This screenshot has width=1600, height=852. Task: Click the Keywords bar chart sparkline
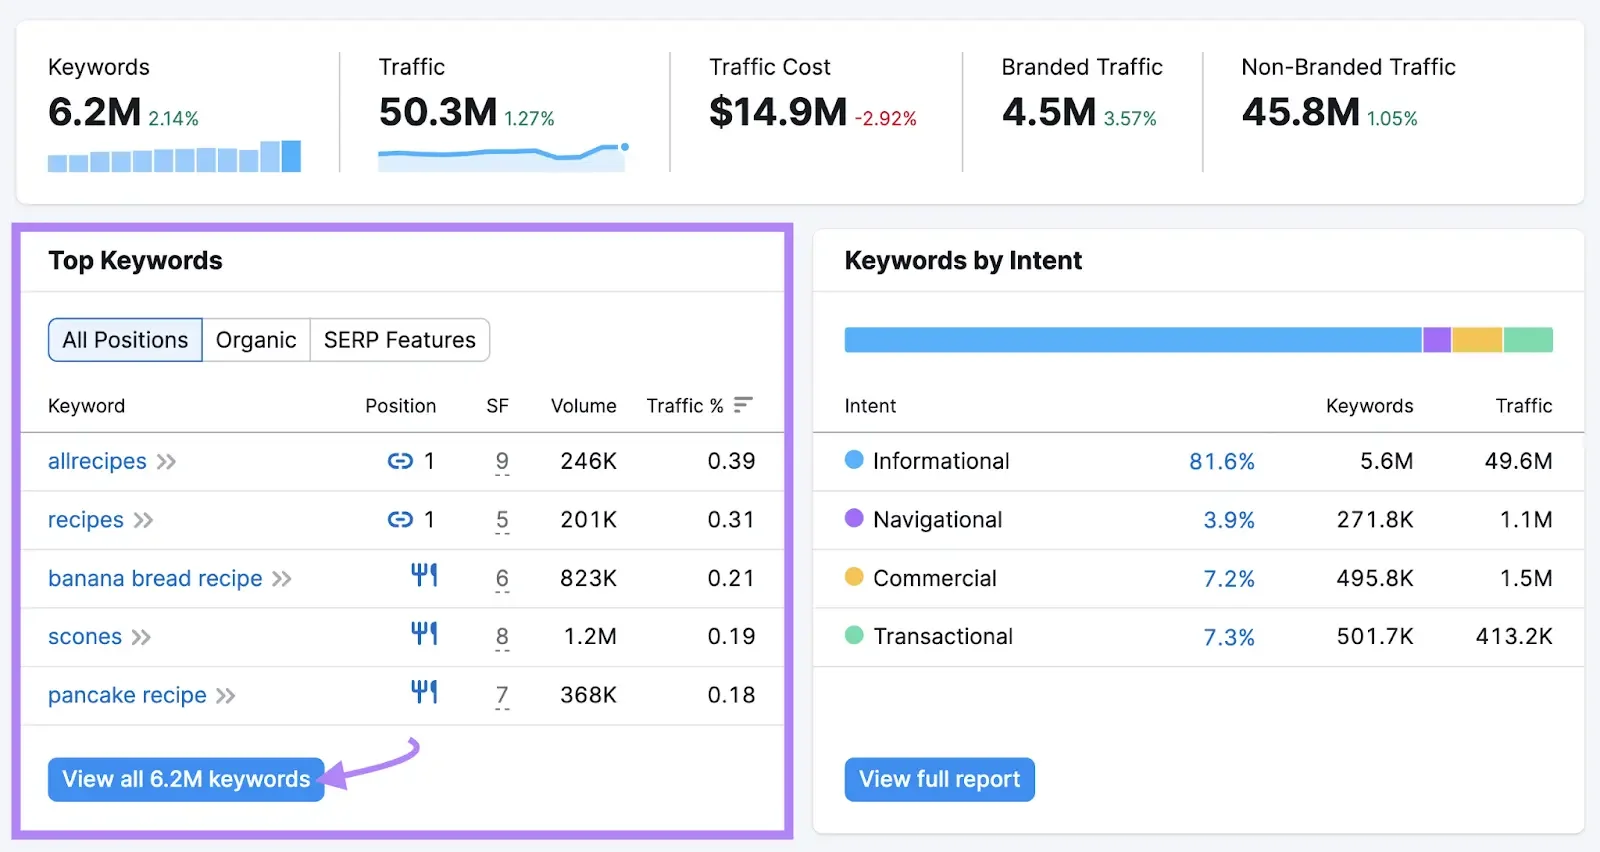click(174, 156)
